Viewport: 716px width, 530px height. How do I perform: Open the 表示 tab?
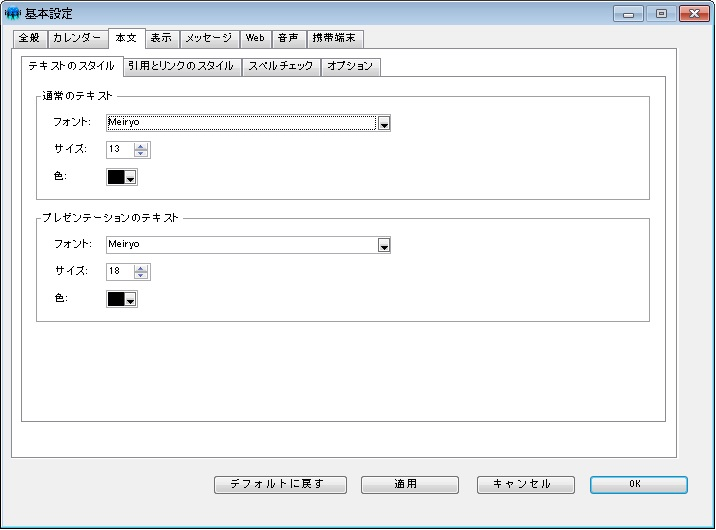[x=162, y=38]
